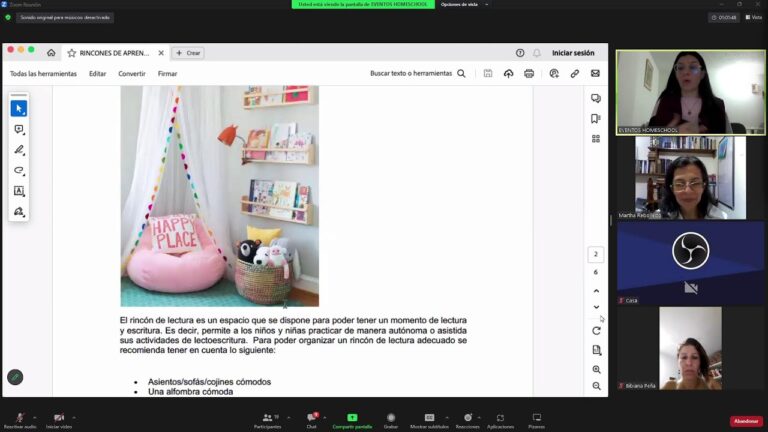The width and height of the screenshot is (768, 432).
Task: Expand Participantes options arrow
Action: (x=288, y=417)
